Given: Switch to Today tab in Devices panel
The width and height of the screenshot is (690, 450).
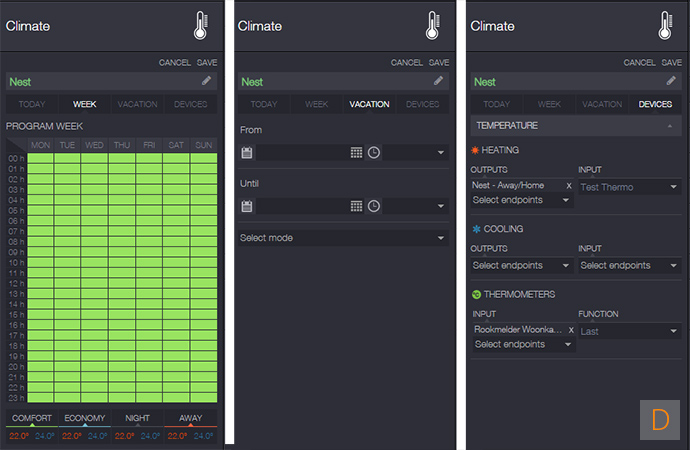Looking at the screenshot, I should 496,104.
